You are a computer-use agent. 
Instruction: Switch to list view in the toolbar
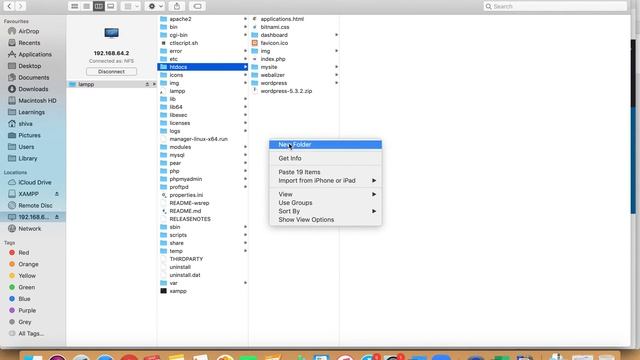87,6
